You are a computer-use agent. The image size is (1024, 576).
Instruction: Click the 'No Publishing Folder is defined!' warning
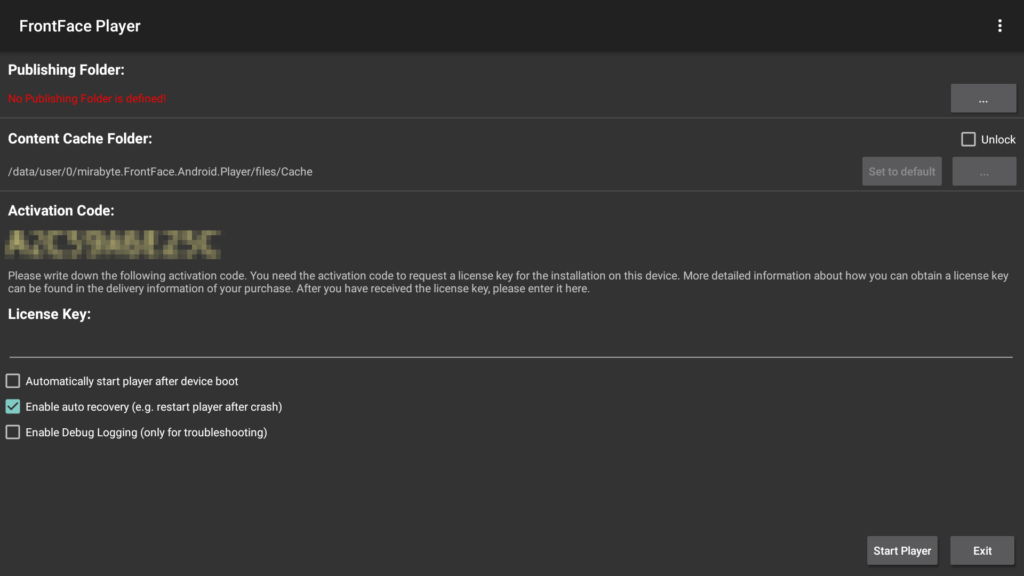87,99
